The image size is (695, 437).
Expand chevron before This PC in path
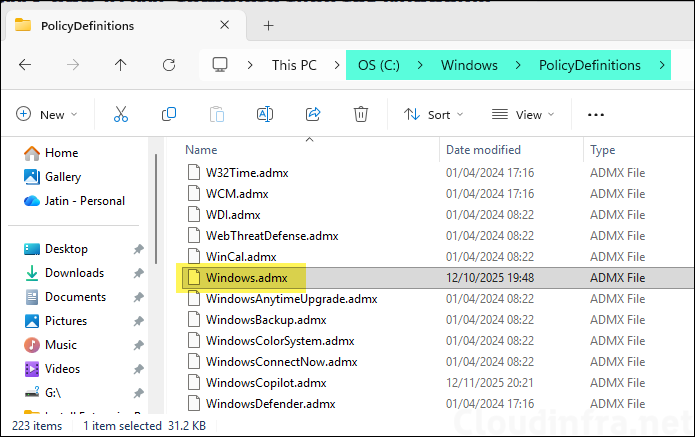250,65
